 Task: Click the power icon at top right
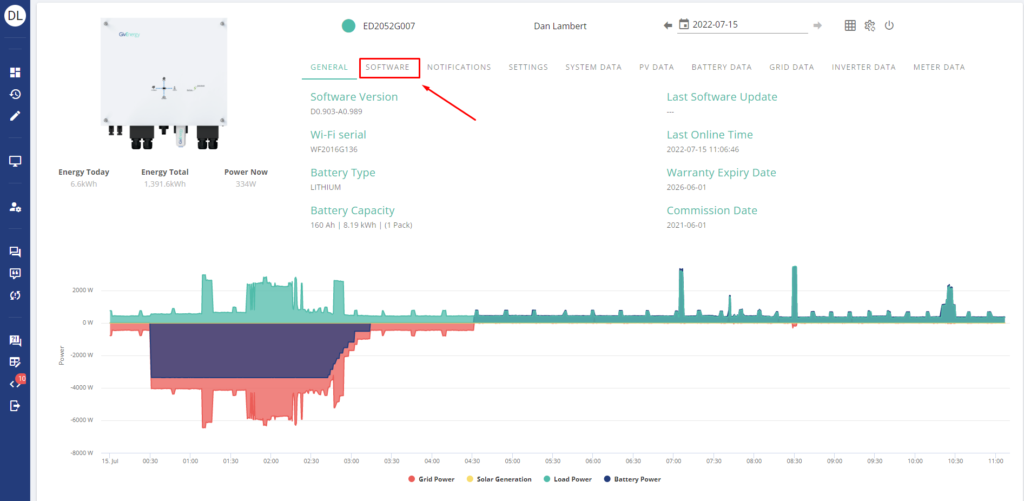pos(889,26)
